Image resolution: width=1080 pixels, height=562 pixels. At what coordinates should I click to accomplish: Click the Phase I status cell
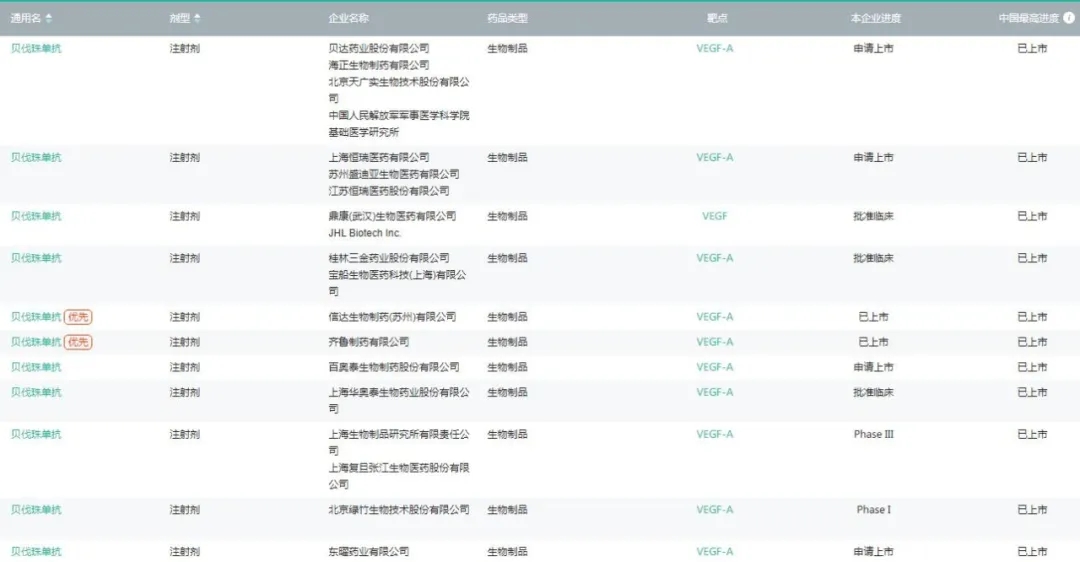[873, 510]
